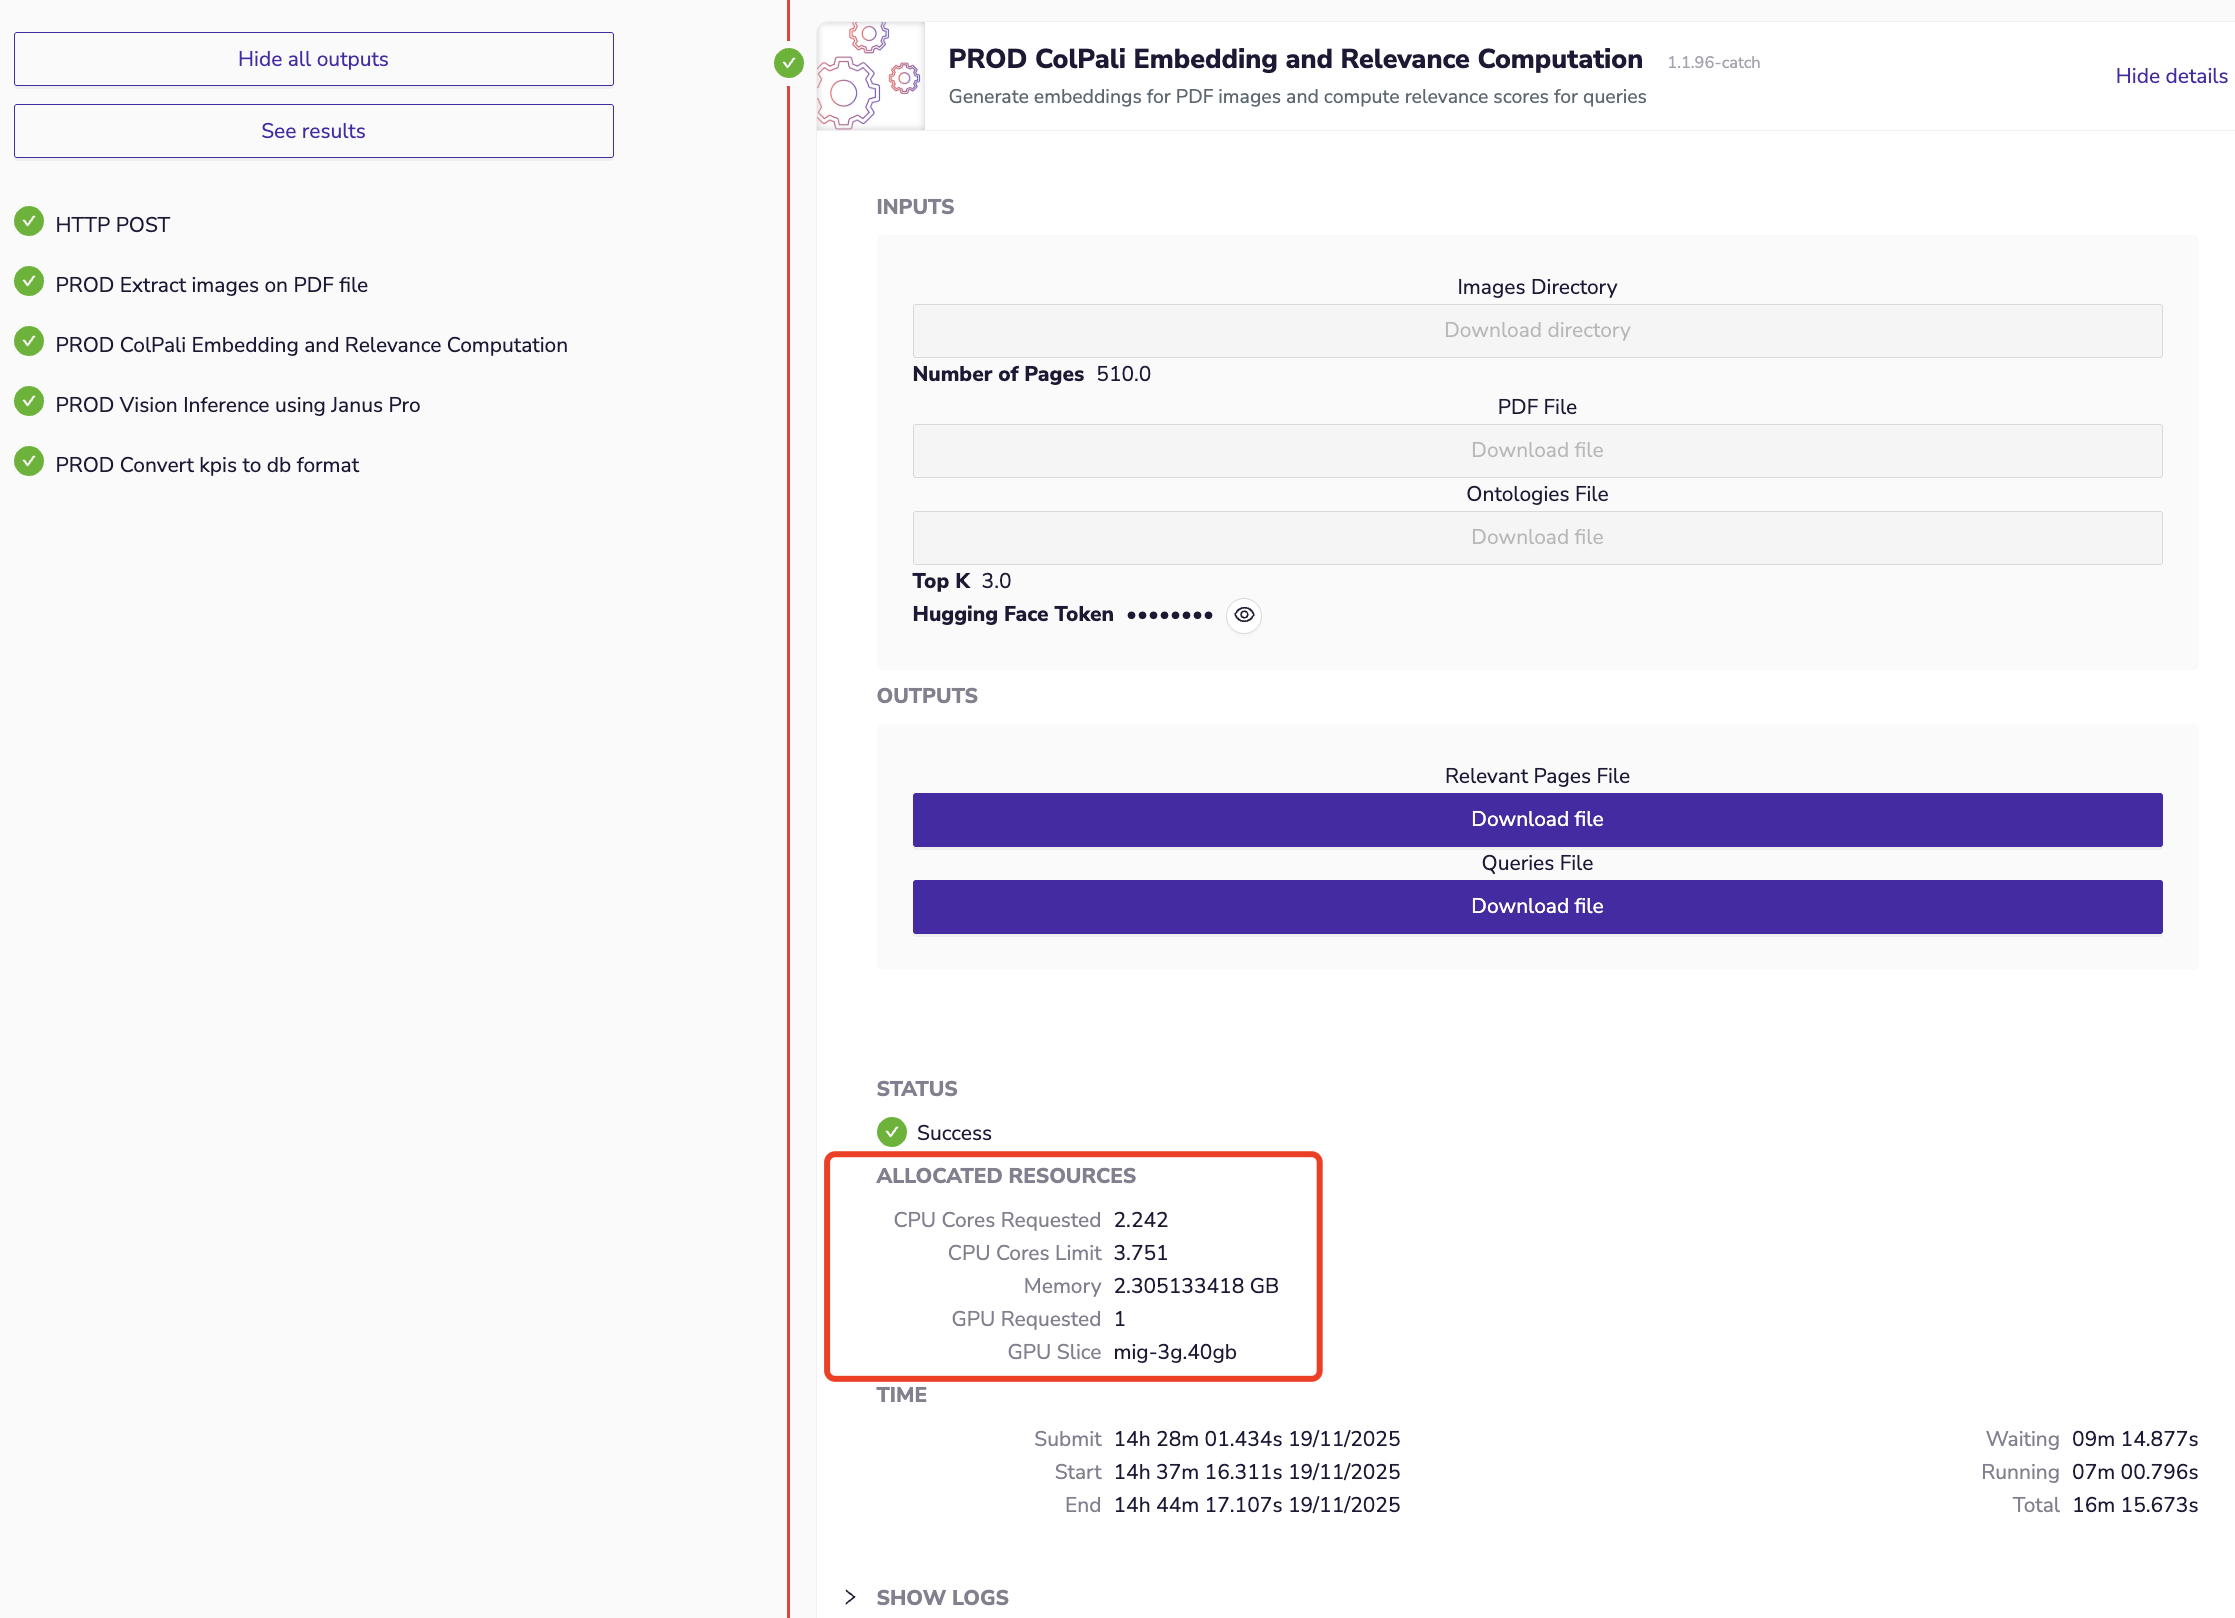This screenshot has width=2235, height=1618.
Task: Click green check beside ColPali Embedding step
Action: [x=29, y=342]
